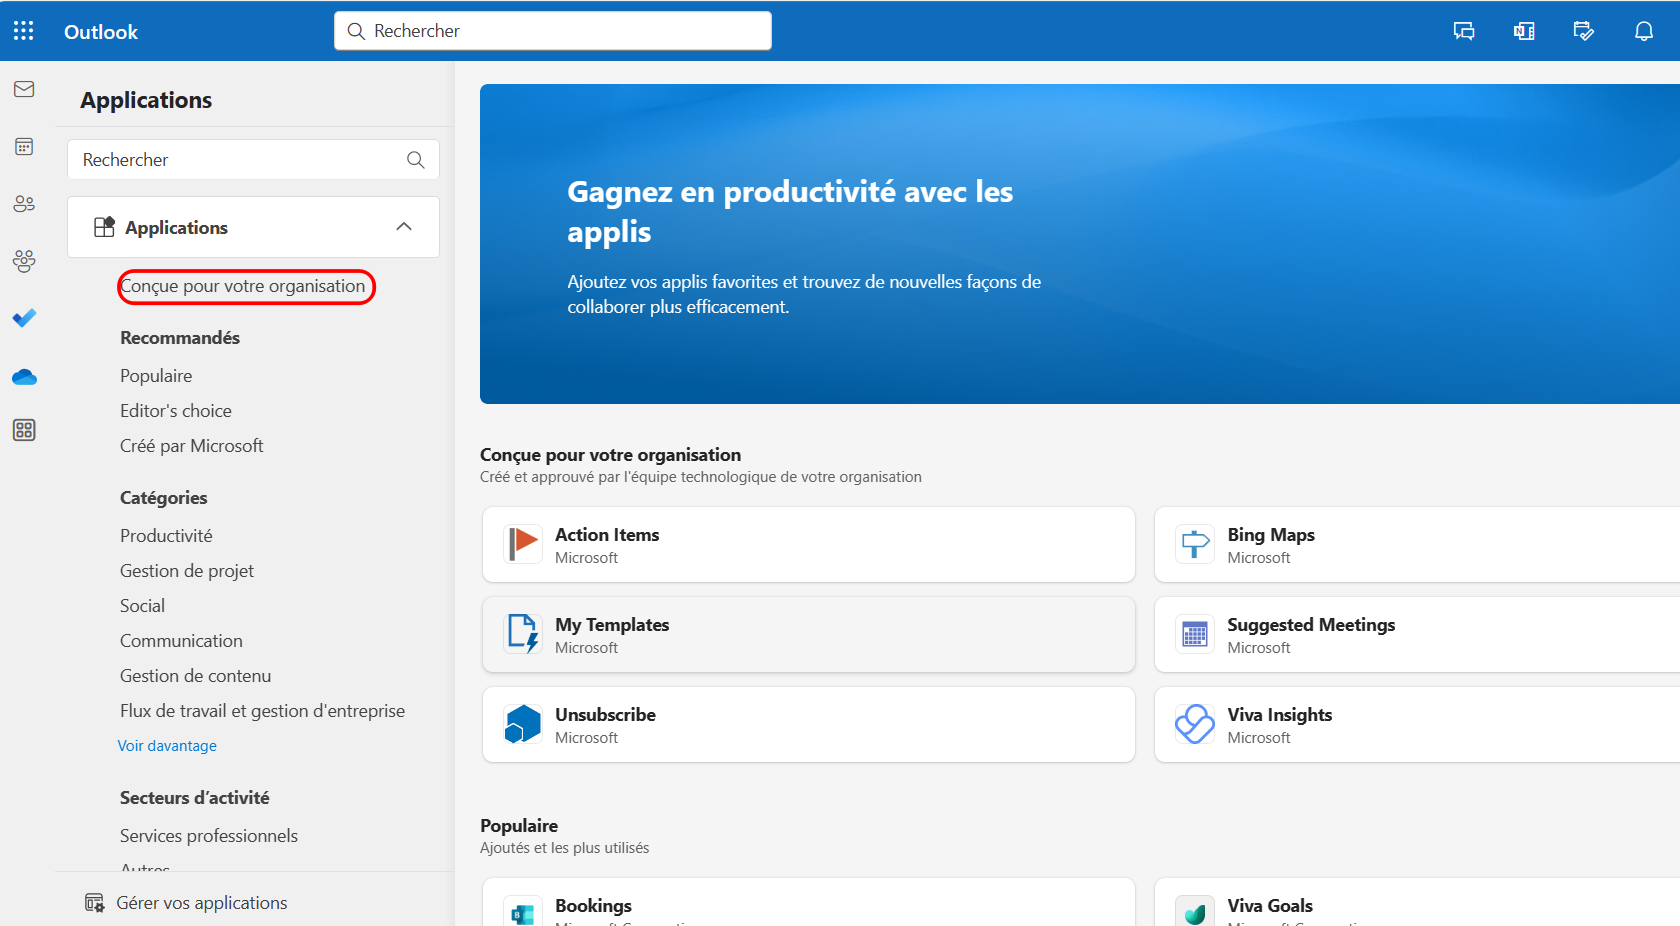Viewport: 1680px width, 926px height.
Task: Select the Communication category
Action: coord(181,641)
